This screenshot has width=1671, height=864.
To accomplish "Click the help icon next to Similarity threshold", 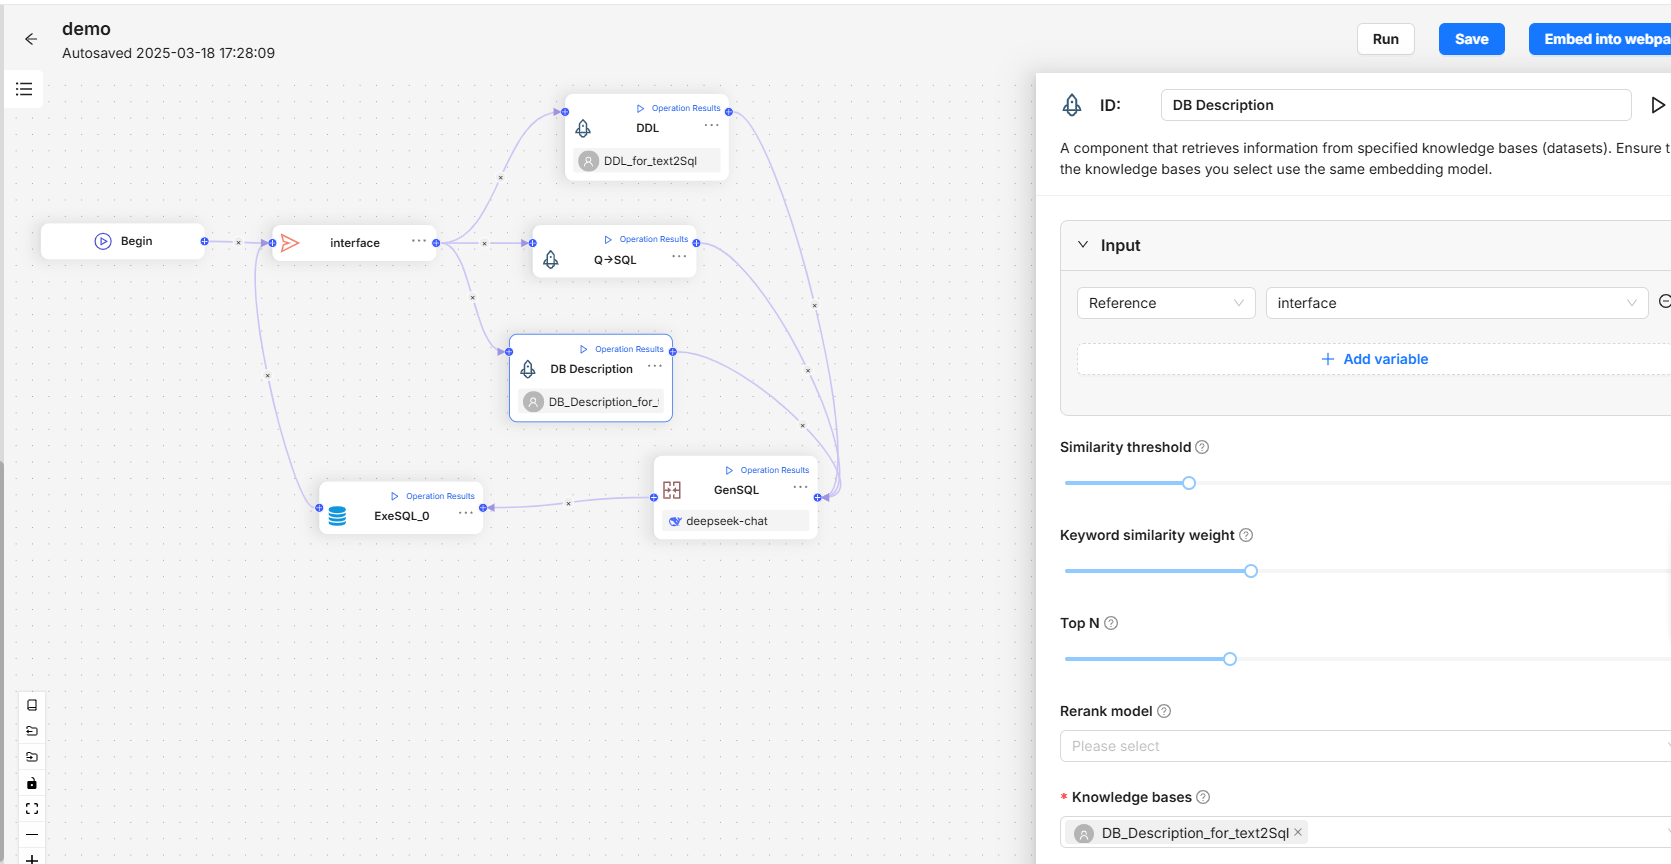I will pos(1202,447).
